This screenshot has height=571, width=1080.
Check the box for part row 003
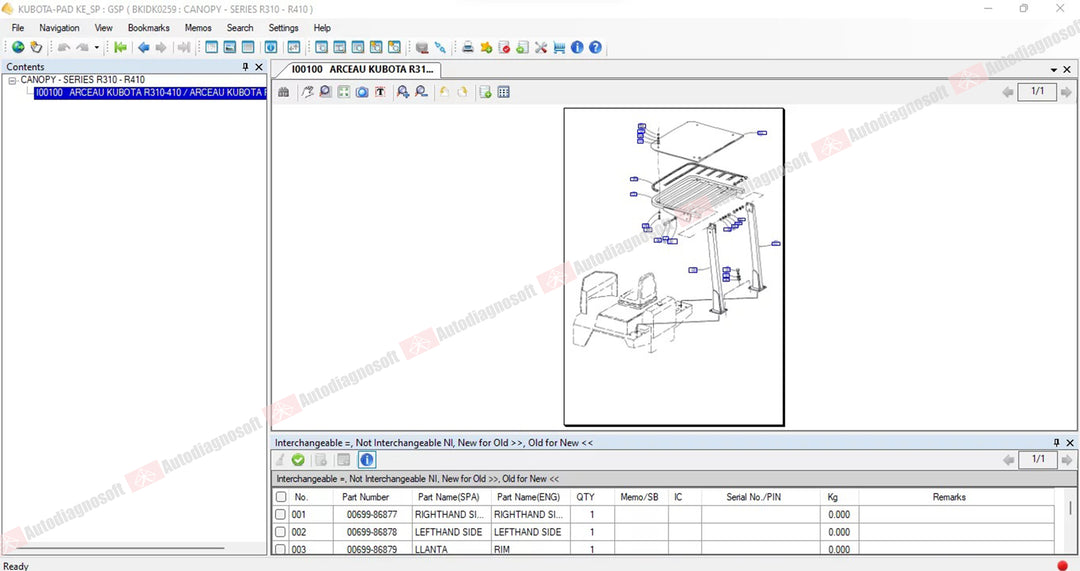click(x=280, y=549)
